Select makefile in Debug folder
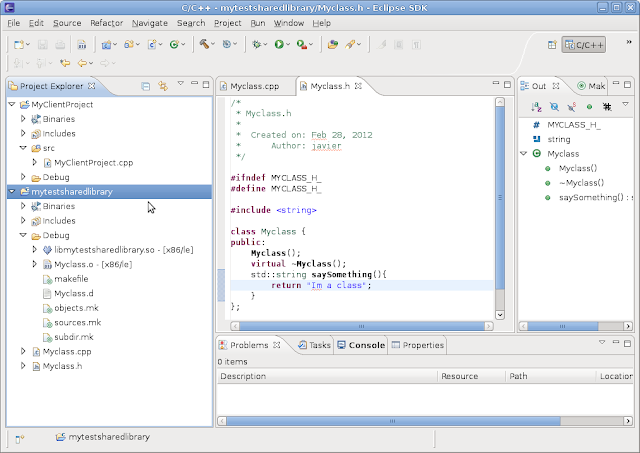Screen dimensions: 640x453 tap(71, 279)
